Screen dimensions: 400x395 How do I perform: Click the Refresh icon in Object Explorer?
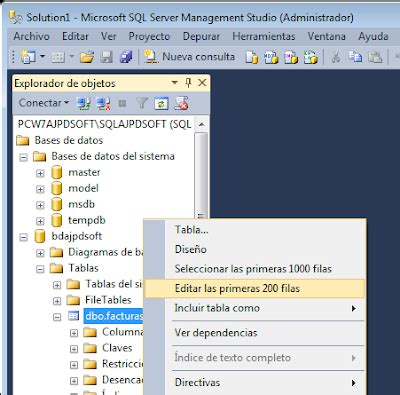tap(161, 103)
